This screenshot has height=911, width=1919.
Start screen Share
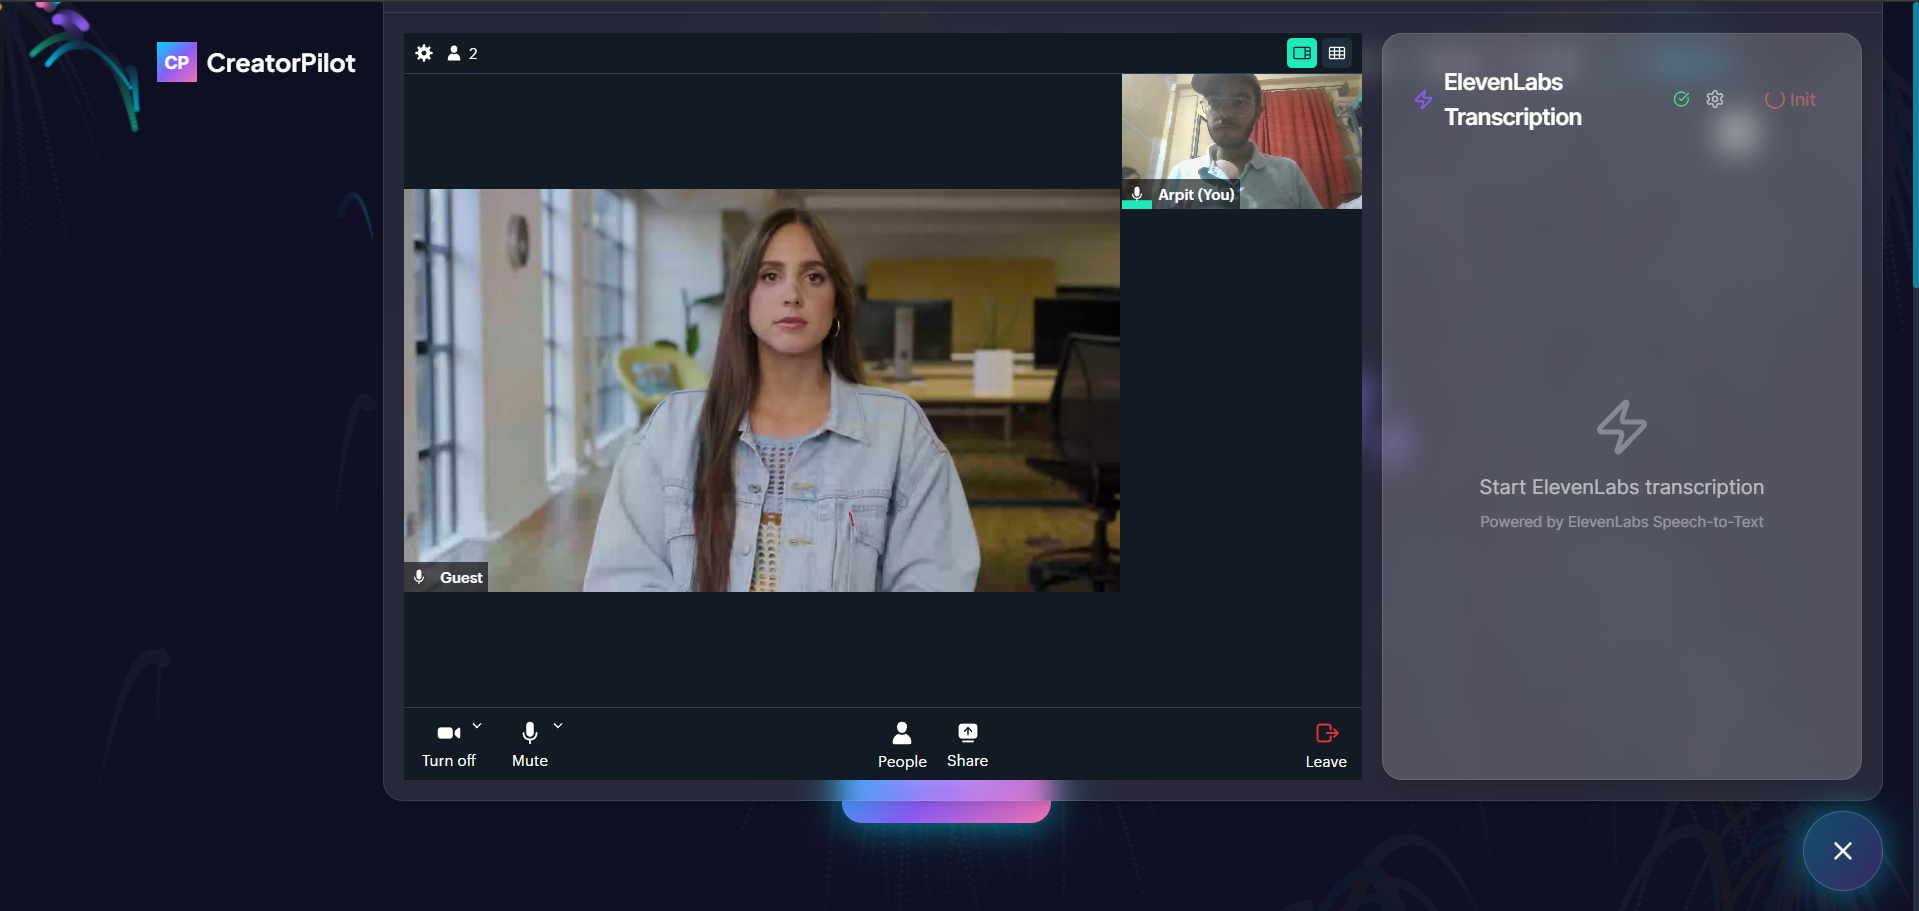(x=967, y=746)
